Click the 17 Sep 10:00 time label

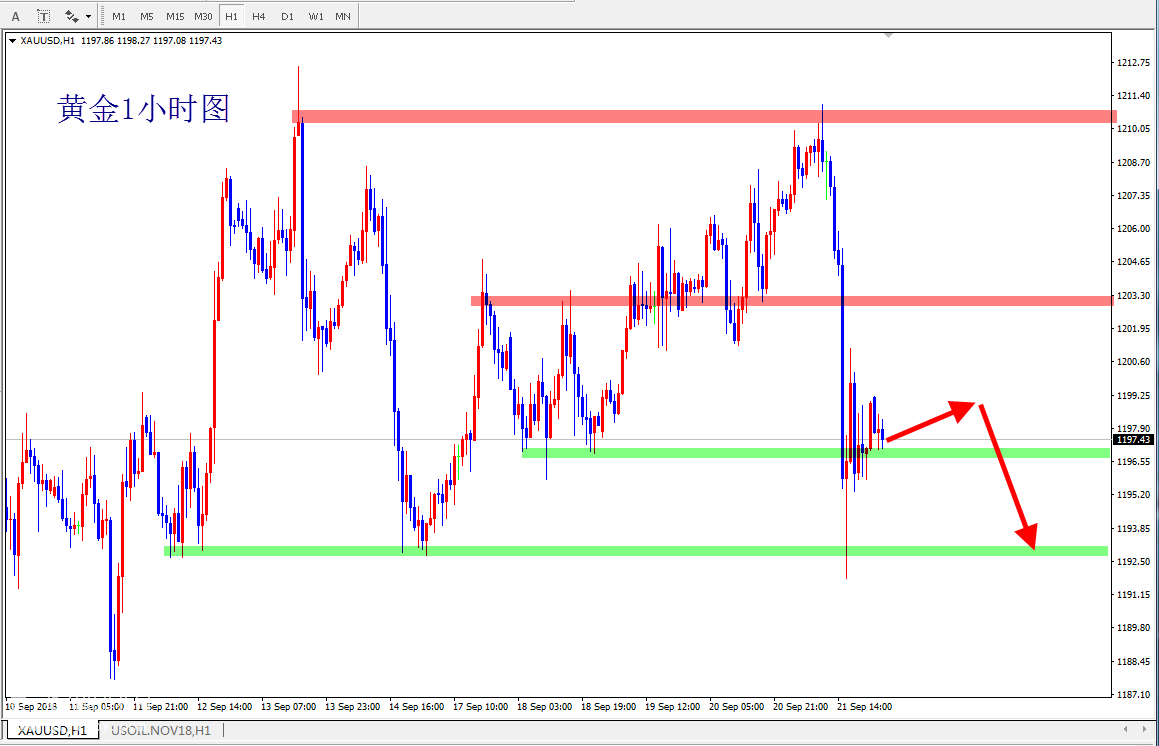pyautogui.click(x=480, y=707)
